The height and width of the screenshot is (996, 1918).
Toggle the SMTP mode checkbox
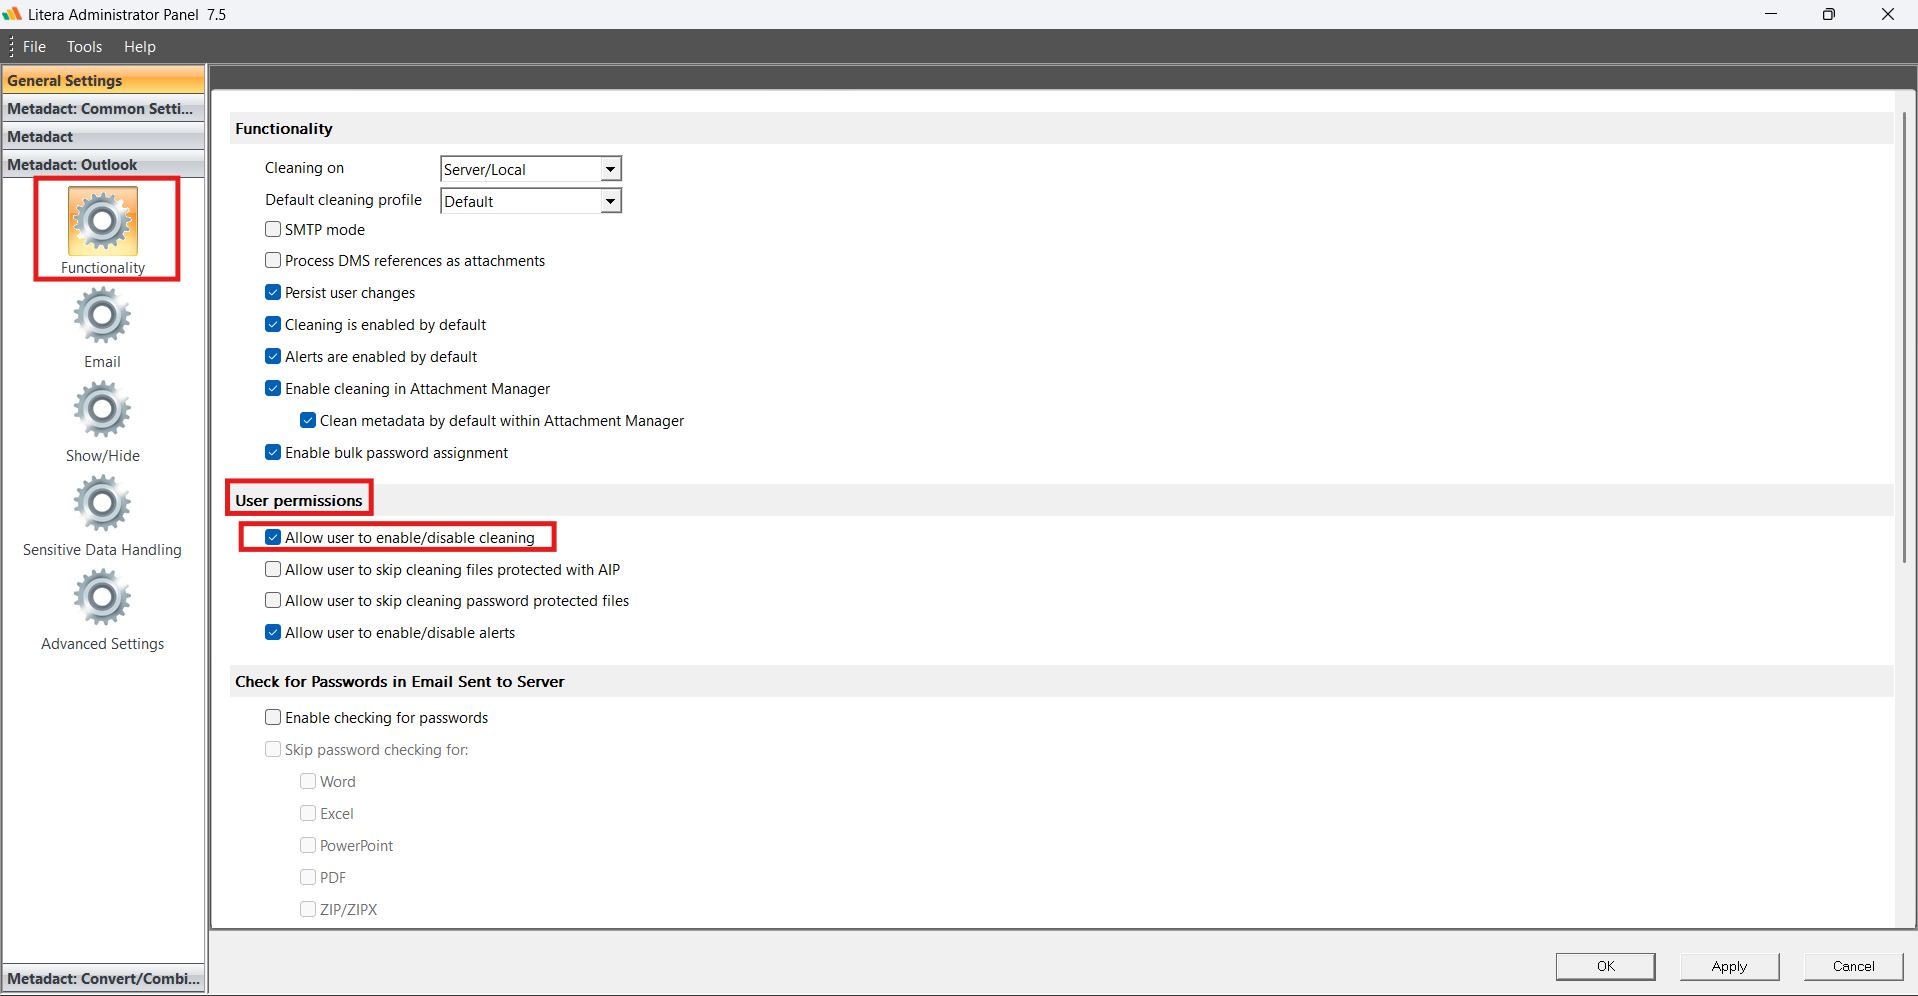[273, 229]
